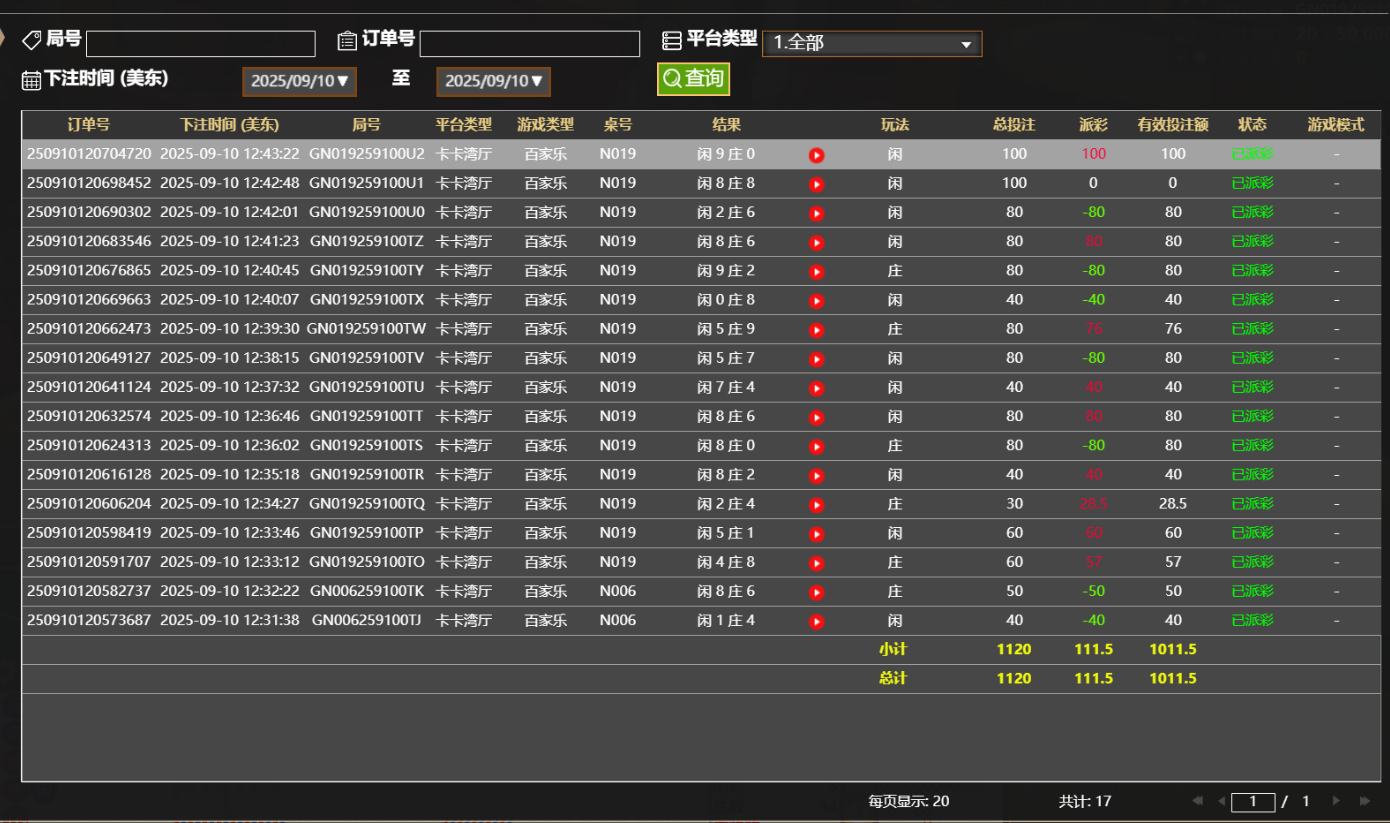Play replay for round GN006259100TK
This screenshot has height=823, width=1390.
[816, 592]
